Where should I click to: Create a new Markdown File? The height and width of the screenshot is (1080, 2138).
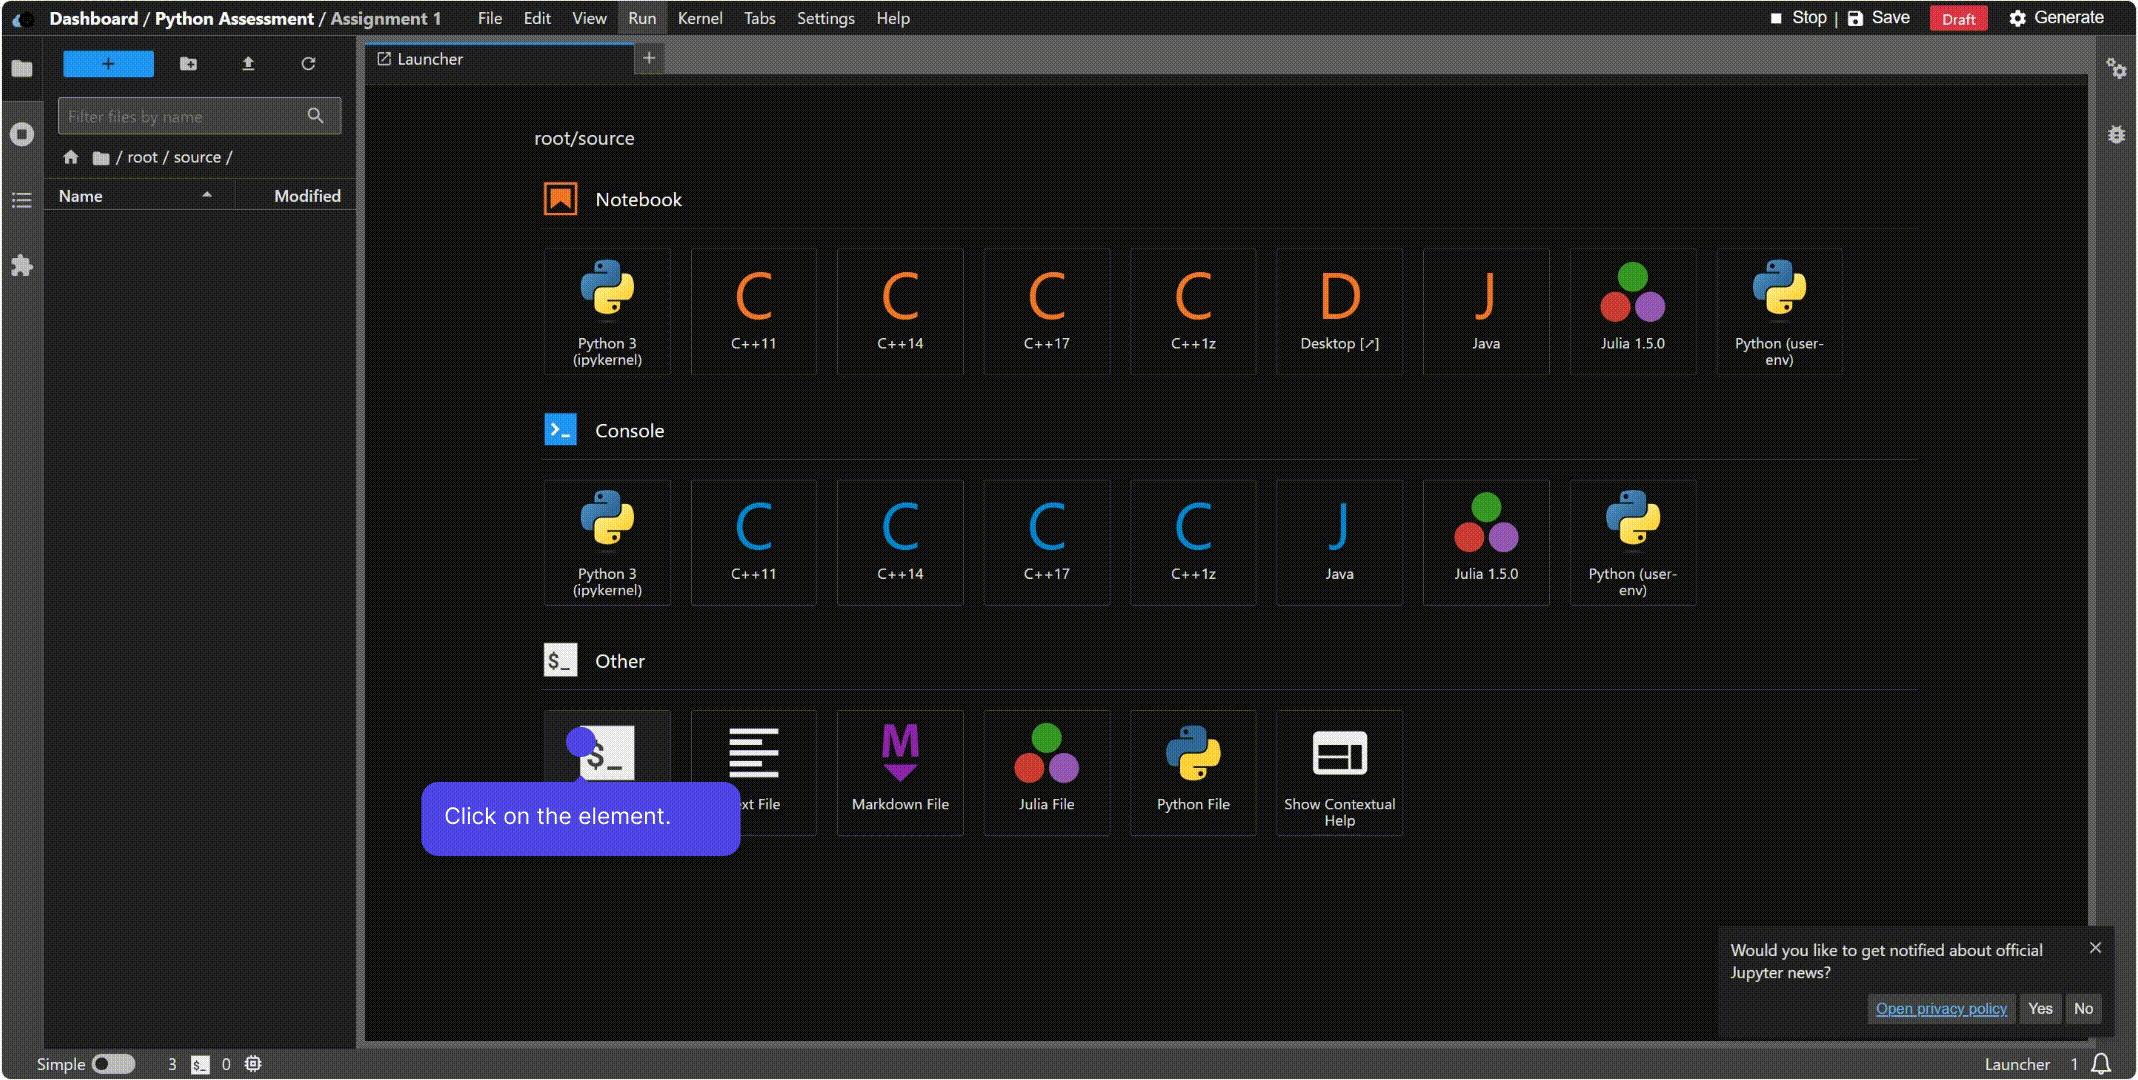900,772
